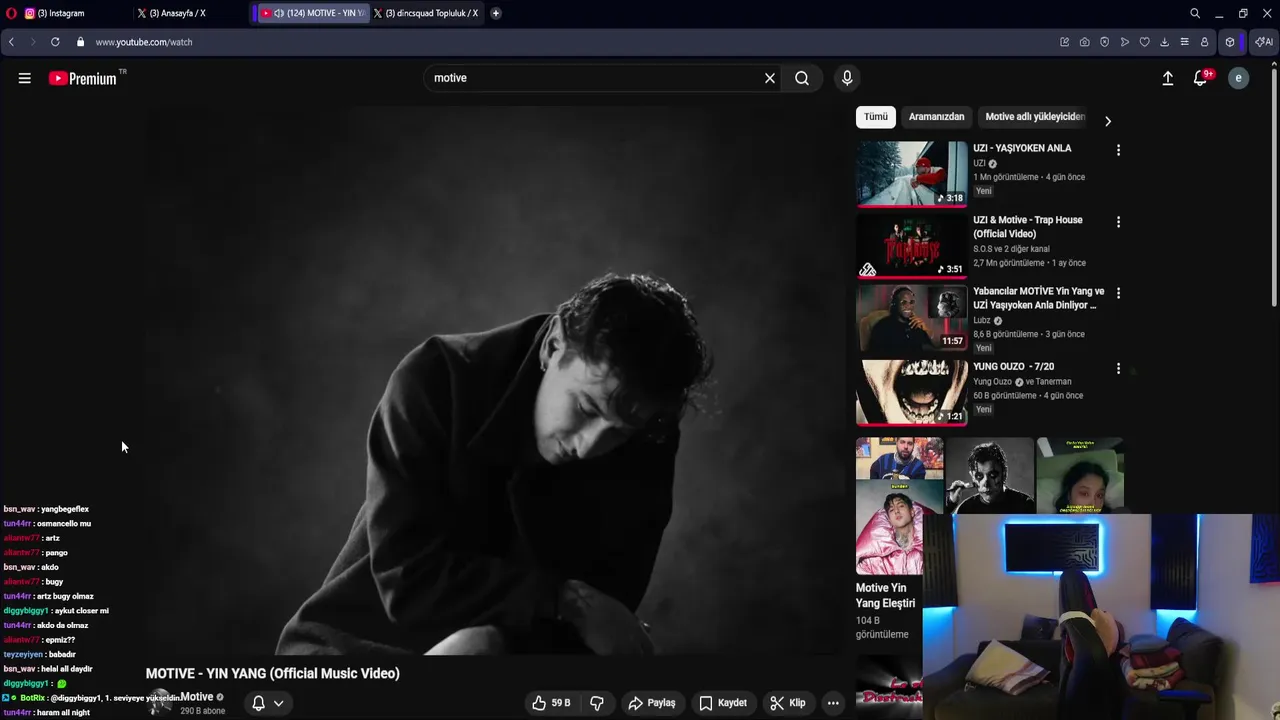The height and width of the screenshot is (720, 1280).
Task: Go to YouTube Premium home logo
Action: [x=83, y=78]
